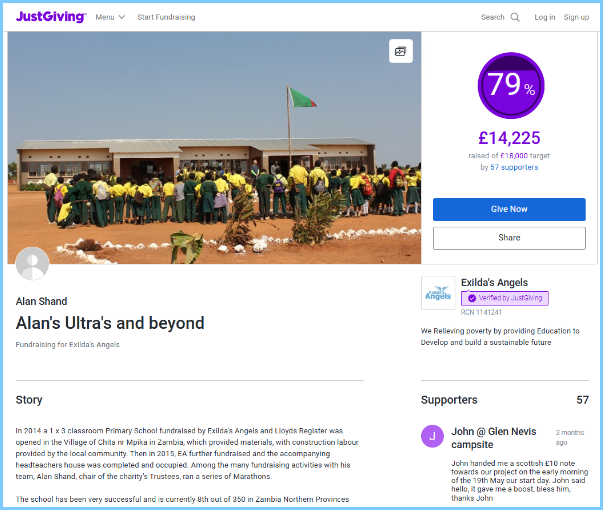Click the chevron next to Menu

[x=122, y=17]
